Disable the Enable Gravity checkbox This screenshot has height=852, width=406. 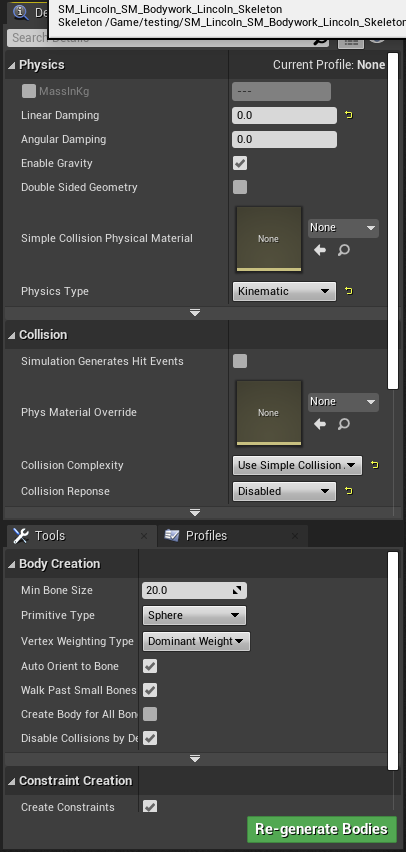240,163
